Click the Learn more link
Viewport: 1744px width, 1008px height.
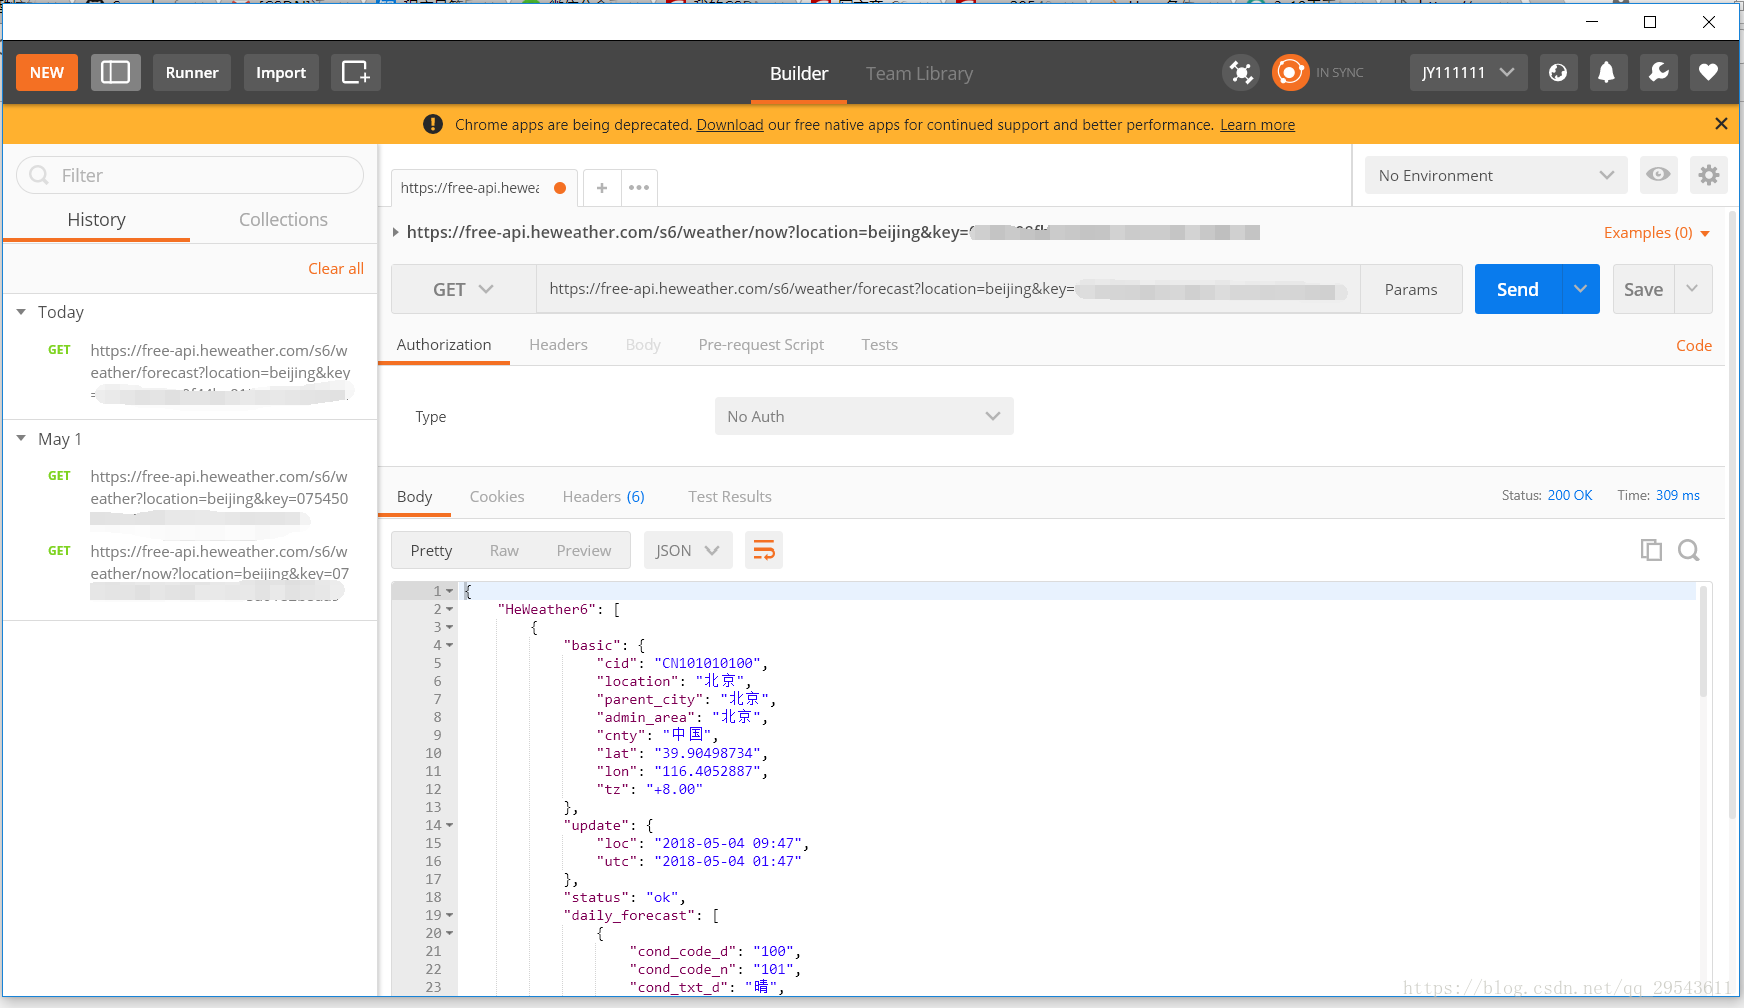point(1257,124)
